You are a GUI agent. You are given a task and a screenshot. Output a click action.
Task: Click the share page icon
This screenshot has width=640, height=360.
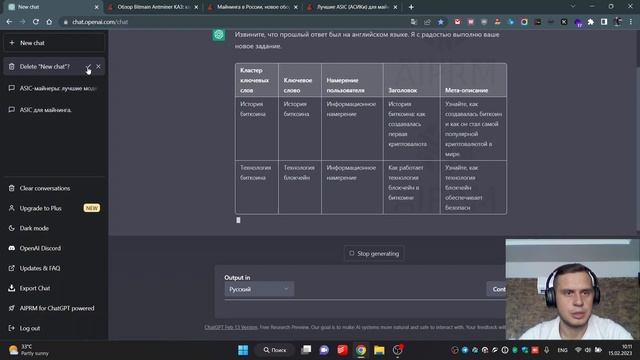click(x=427, y=22)
